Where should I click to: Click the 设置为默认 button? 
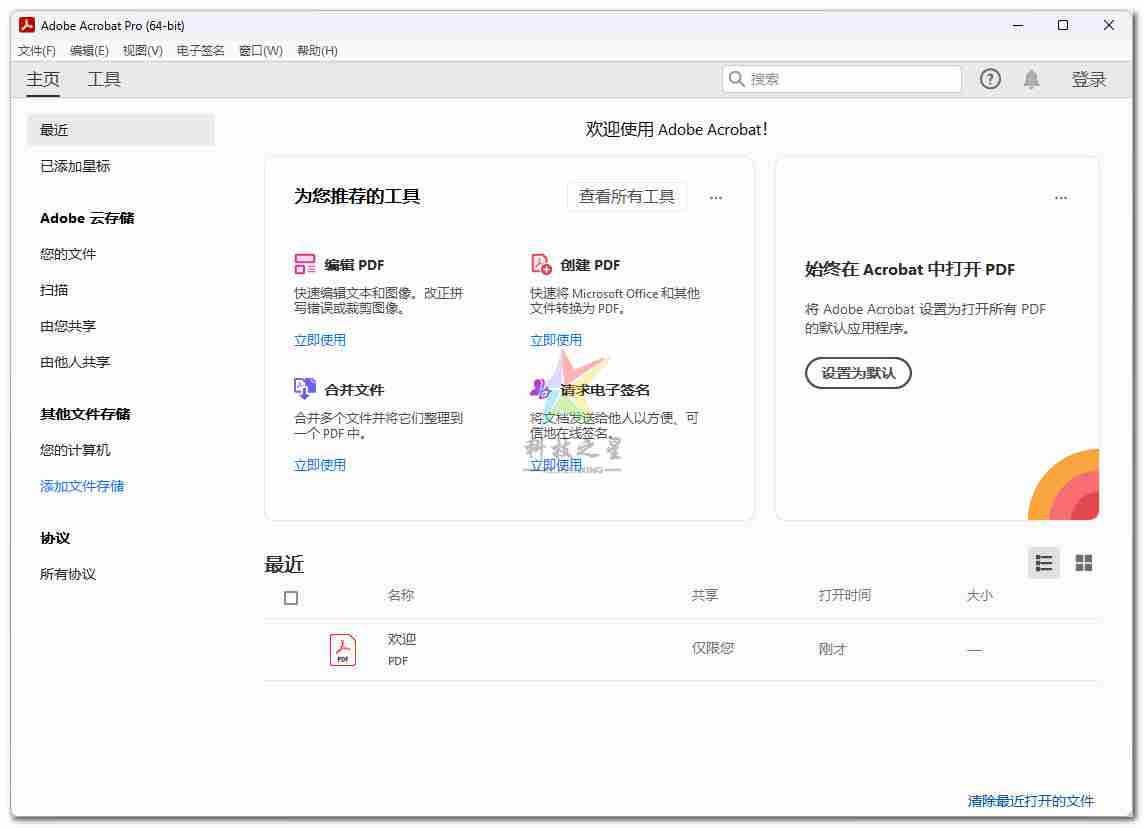[858, 373]
